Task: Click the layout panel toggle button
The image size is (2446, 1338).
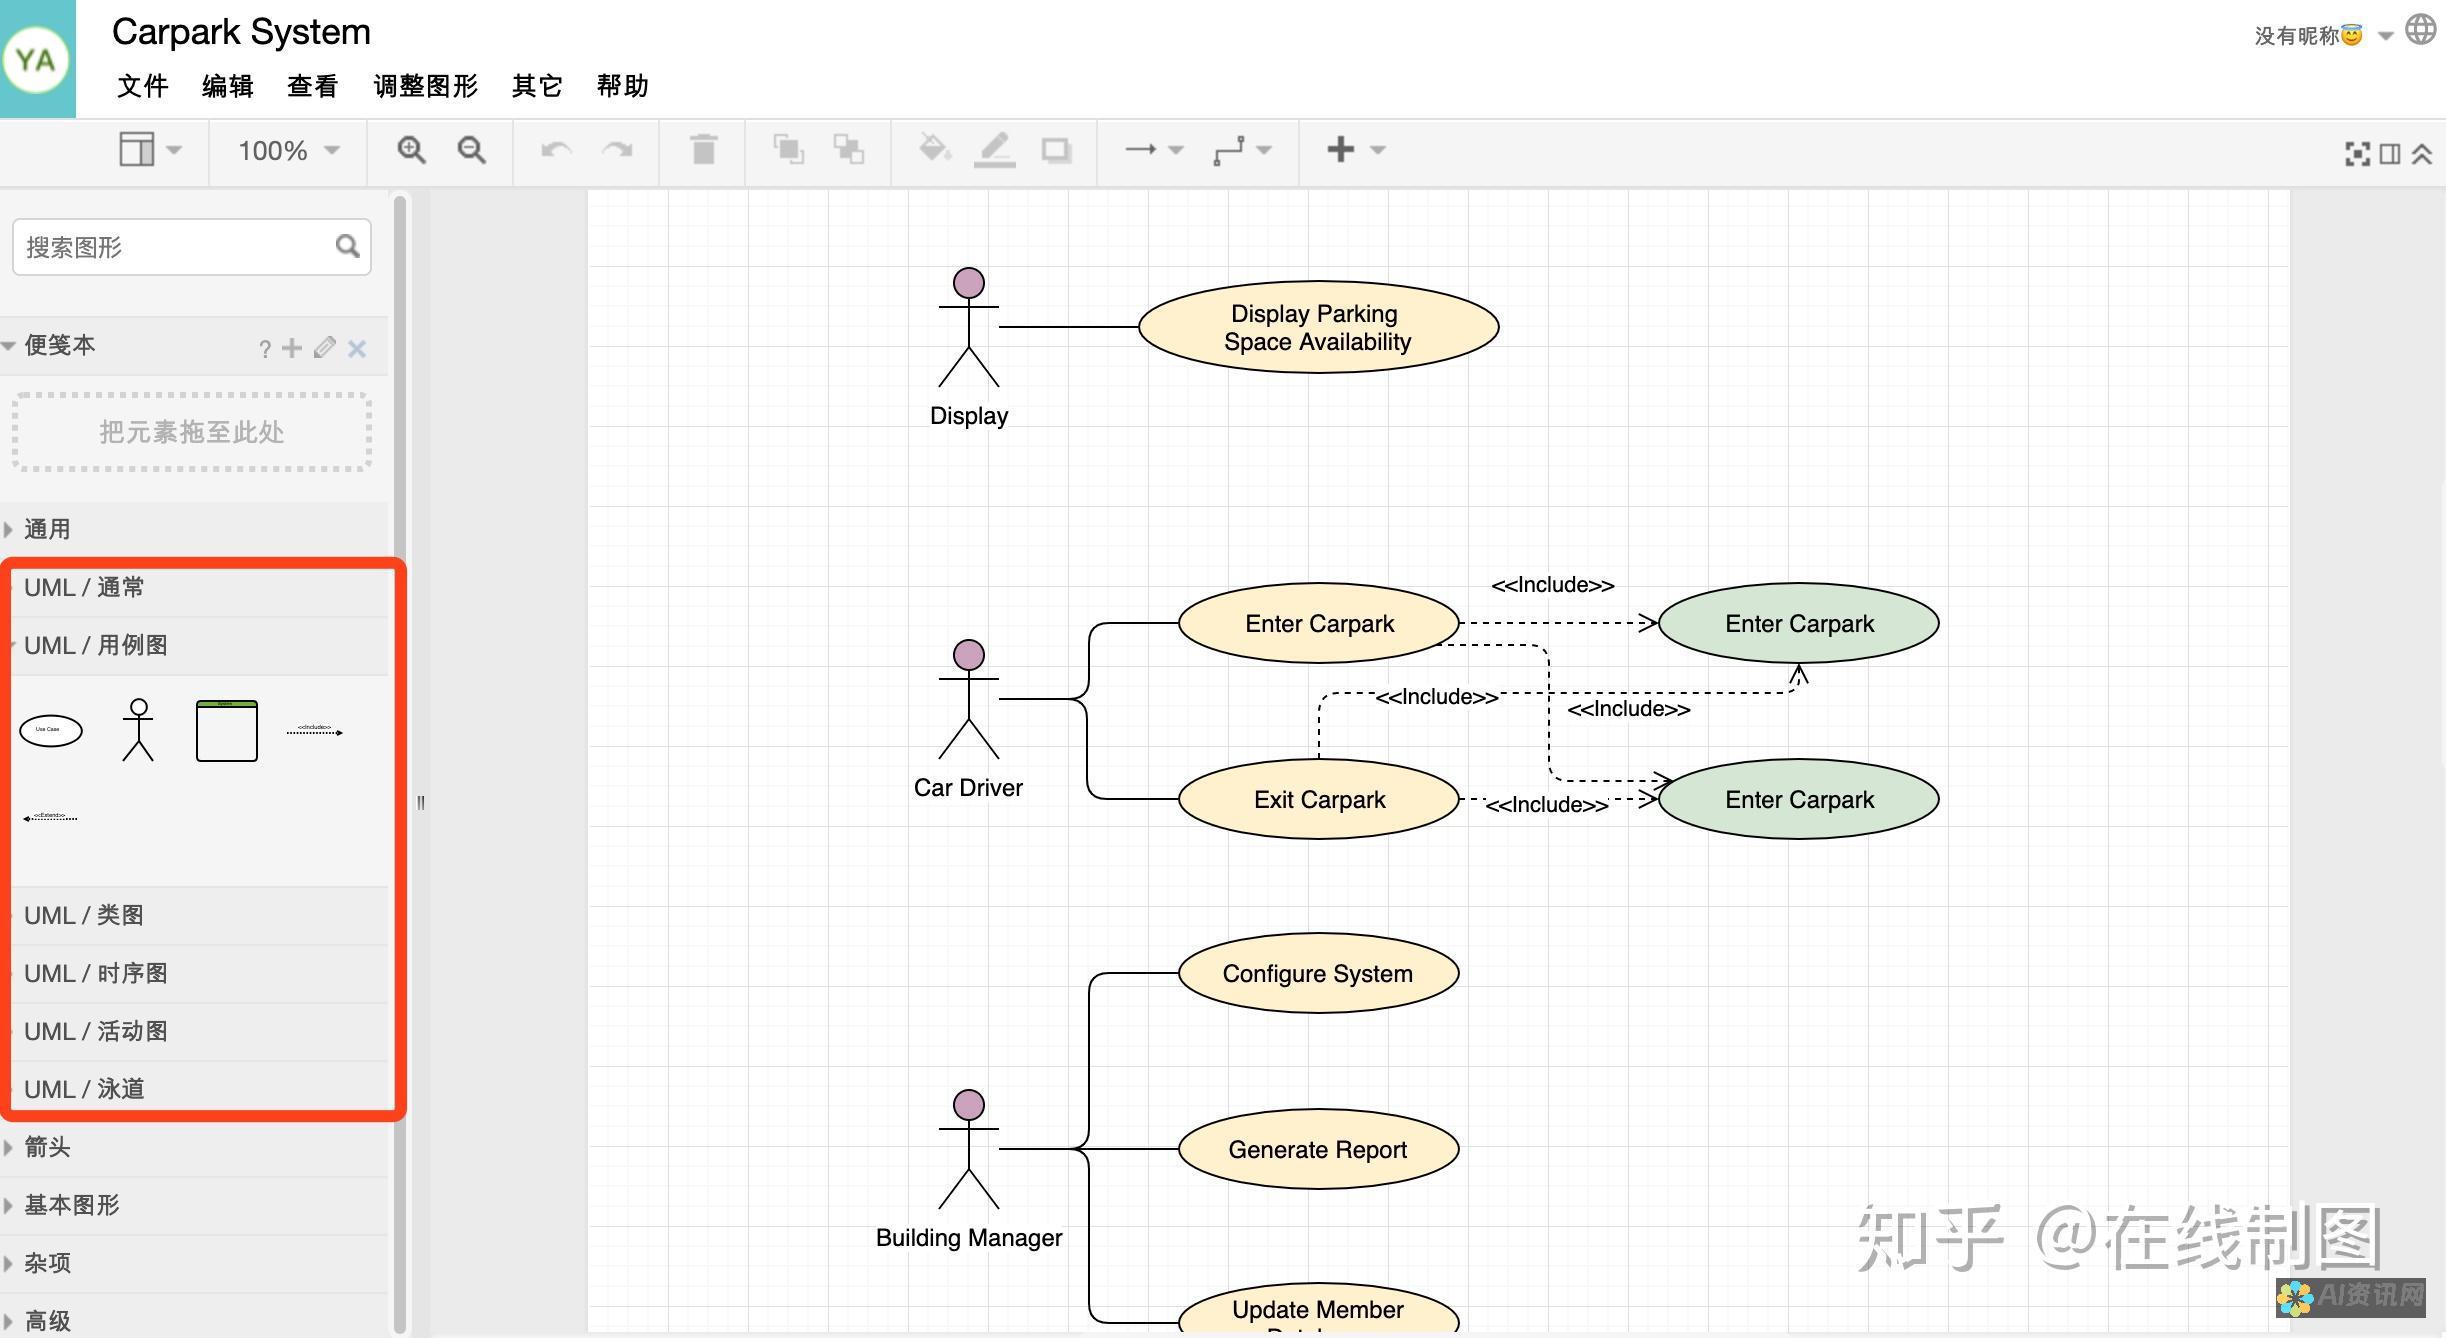Action: (x=135, y=150)
